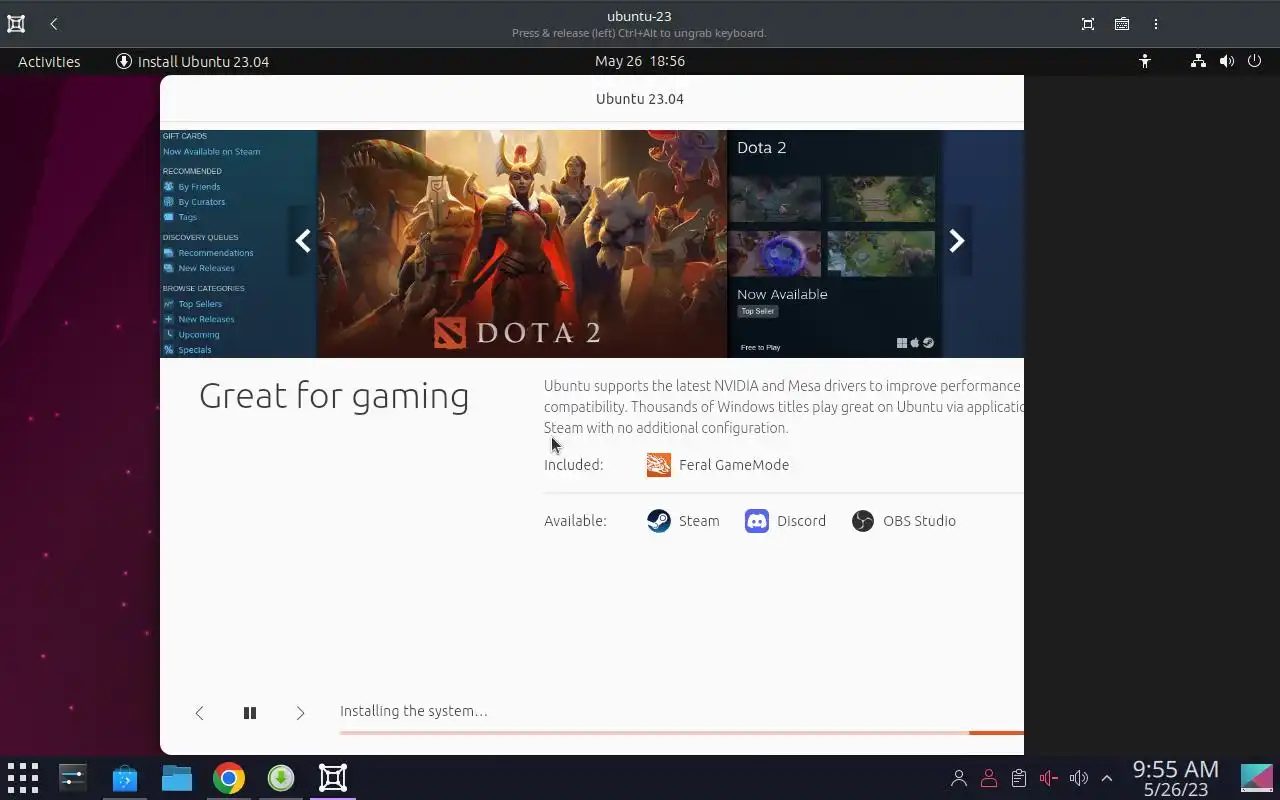Viewport: 1280px width, 800px height.
Task: Open the clock showing May 26 18:56
Action: click(640, 61)
